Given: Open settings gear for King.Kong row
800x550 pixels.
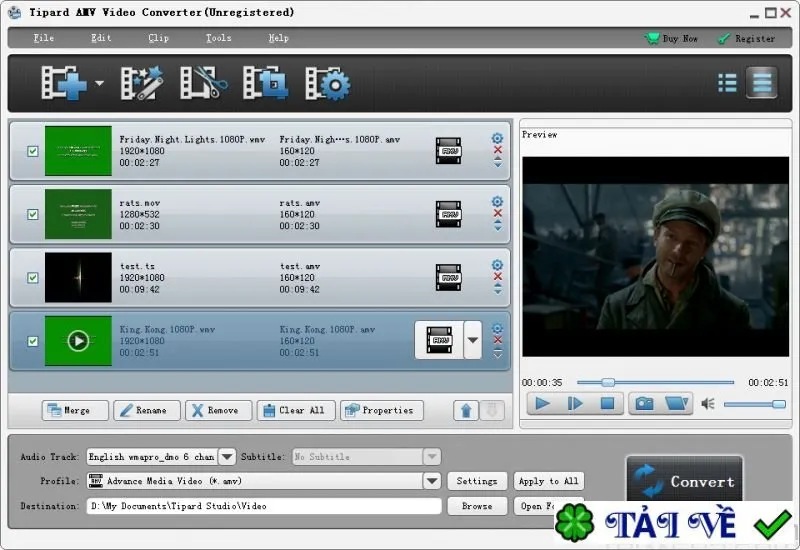Looking at the screenshot, I should pos(497,328).
